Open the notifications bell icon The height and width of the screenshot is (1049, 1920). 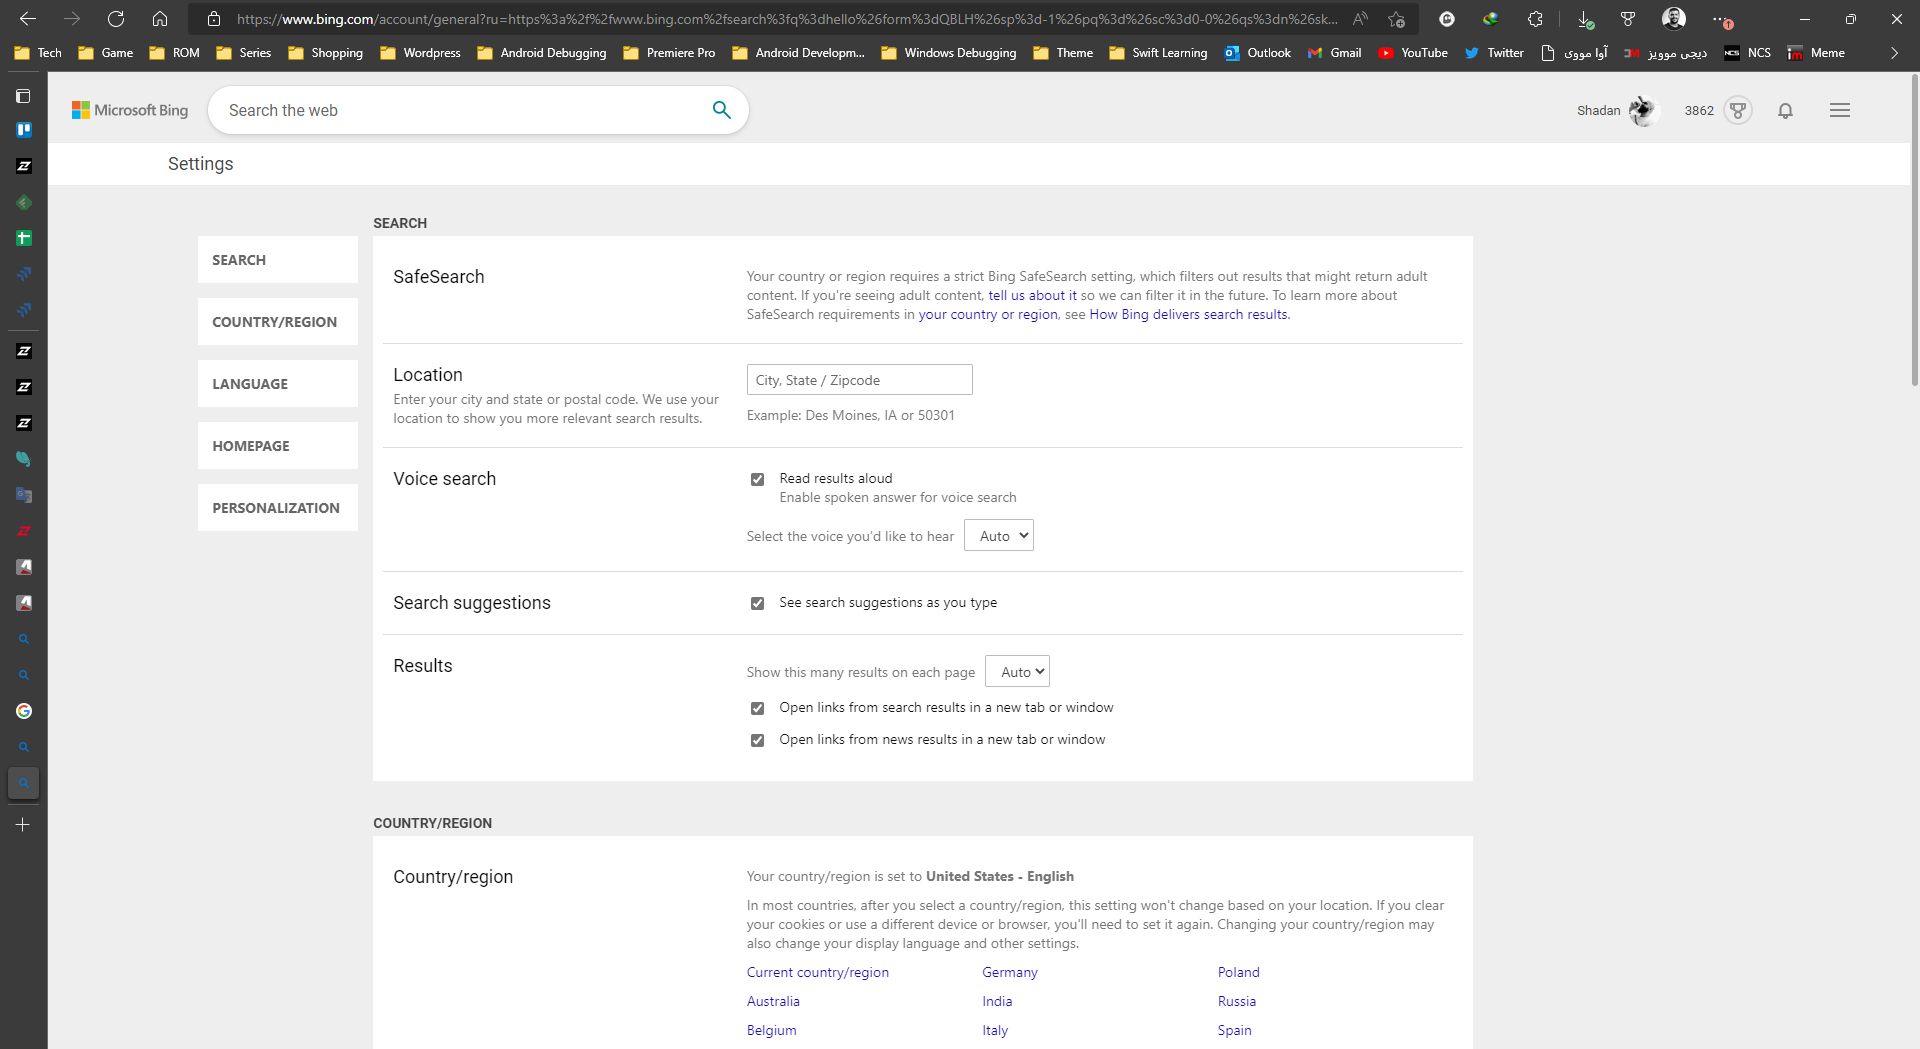tap(1785, 111)
